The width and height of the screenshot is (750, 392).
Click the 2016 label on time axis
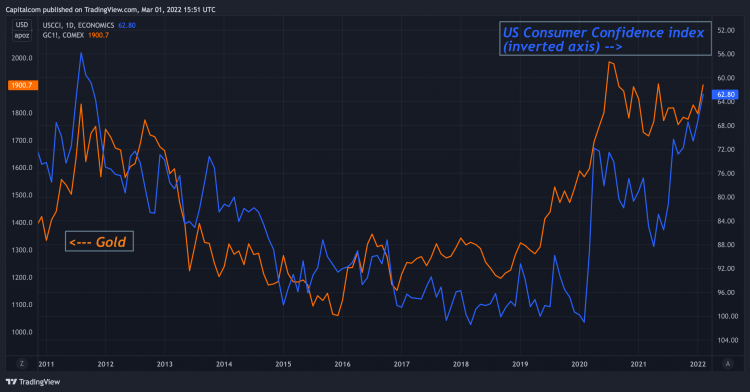[x=342, y=364]
